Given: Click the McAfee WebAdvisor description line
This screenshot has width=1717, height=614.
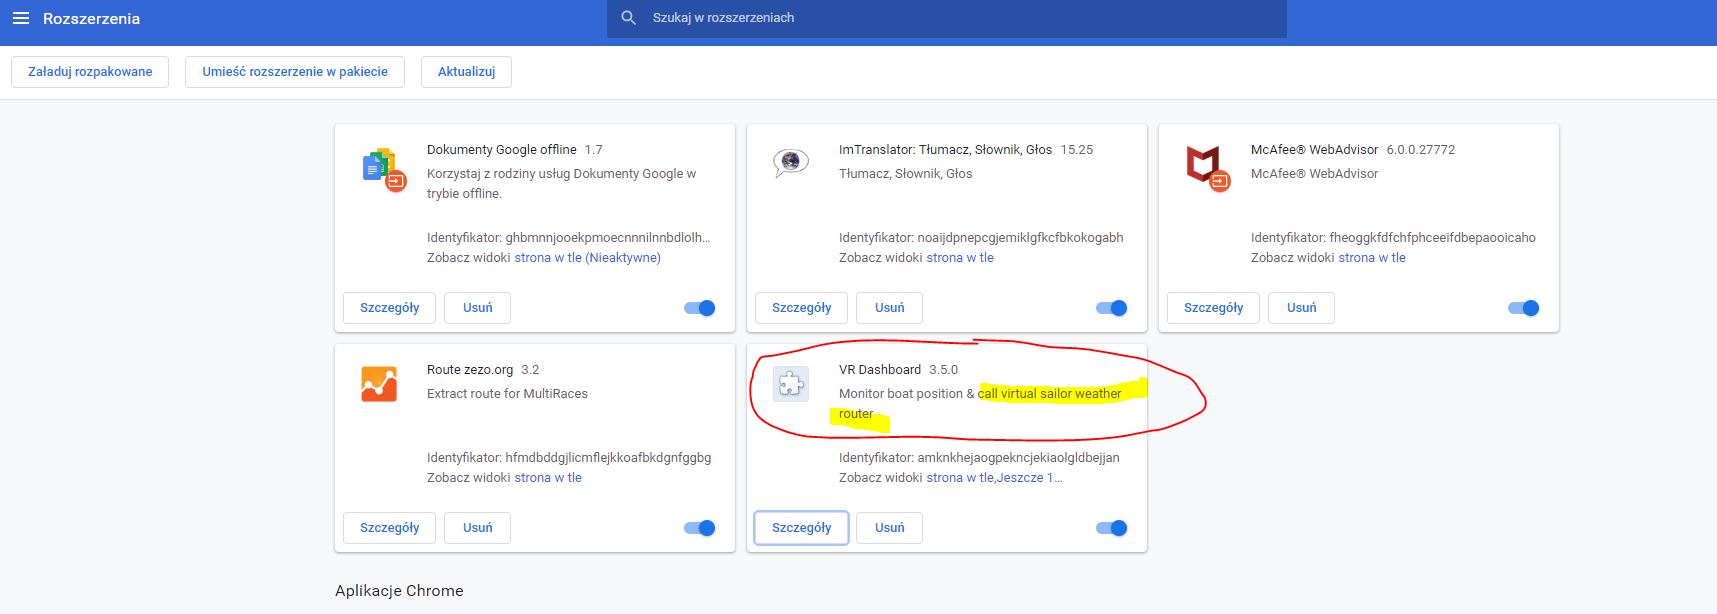Looking at the screenshot, I should click(x=1314, y=174).
